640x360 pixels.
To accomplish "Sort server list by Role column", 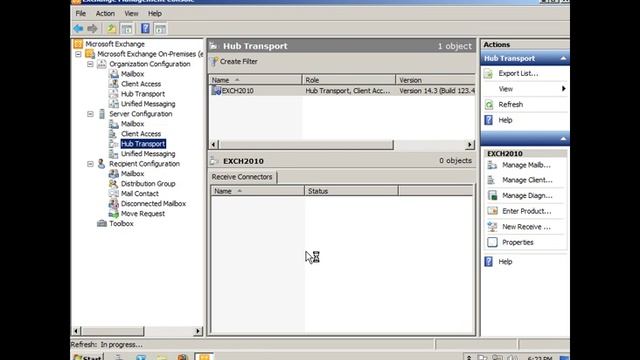I will pyautogui.click(x=349, y=80).
